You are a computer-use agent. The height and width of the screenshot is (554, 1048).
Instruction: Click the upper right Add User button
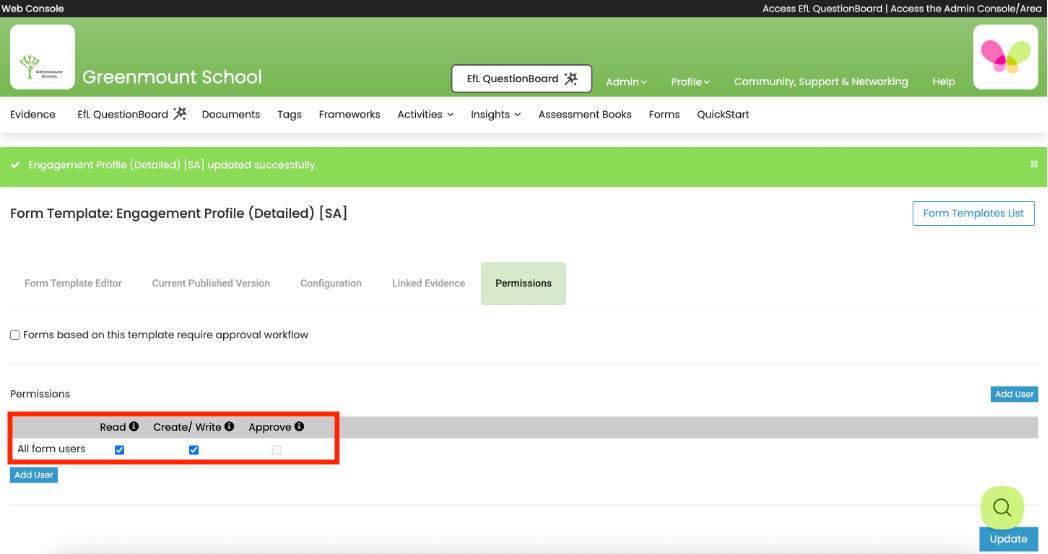(1014, 394)
